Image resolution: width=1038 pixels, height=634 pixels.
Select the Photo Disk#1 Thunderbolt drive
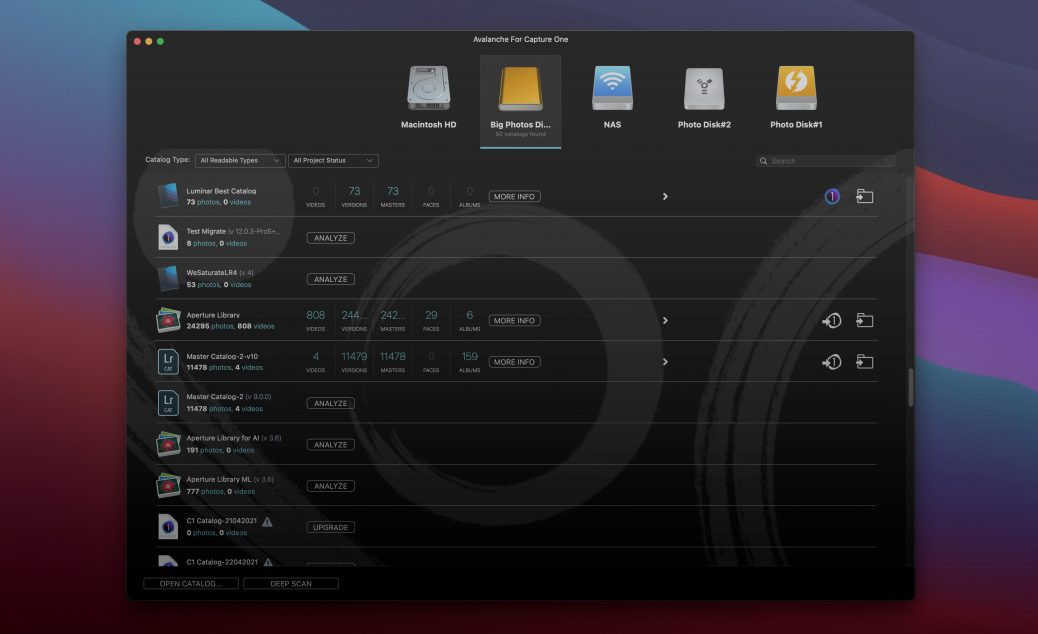coord(796,88)
